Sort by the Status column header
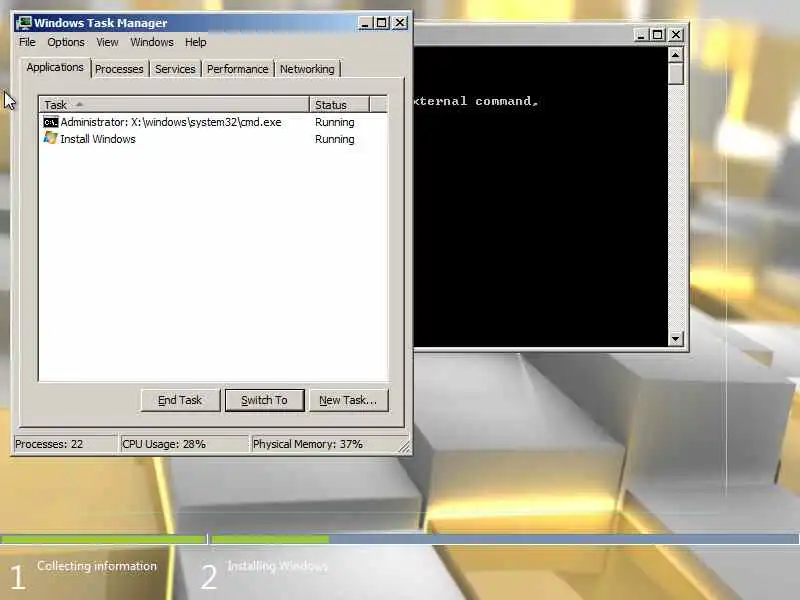 click(339, 105)
